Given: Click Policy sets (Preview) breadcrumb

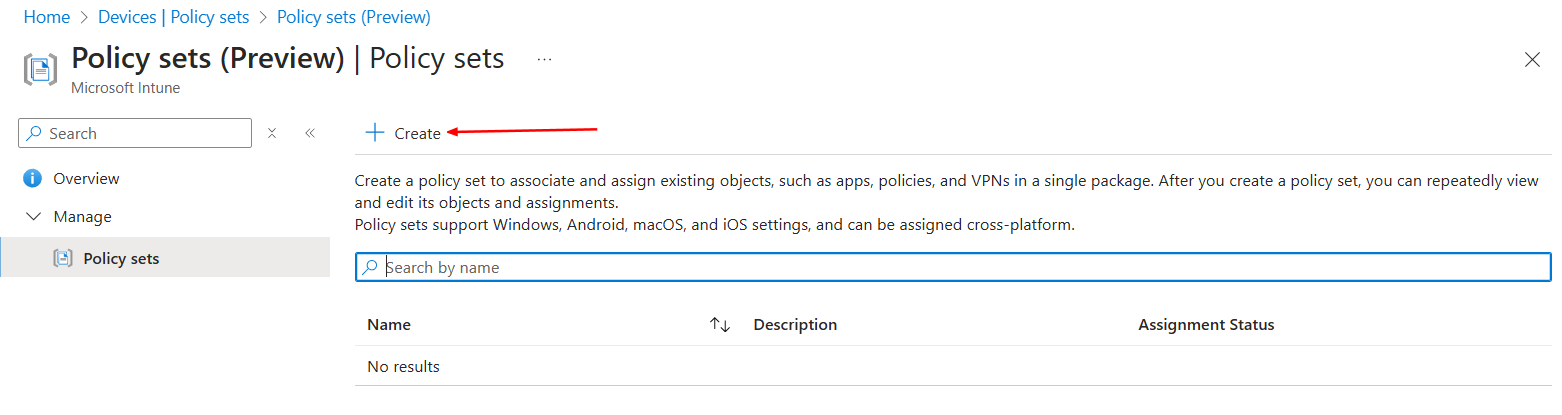Looking at the screenshot, I should (x=354, y=17).
